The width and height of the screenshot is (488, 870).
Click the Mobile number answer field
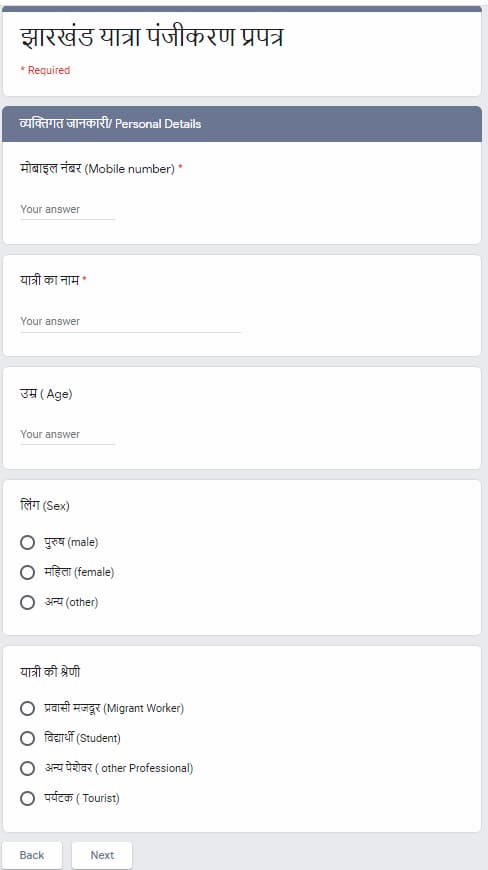(x=68, y=210)
